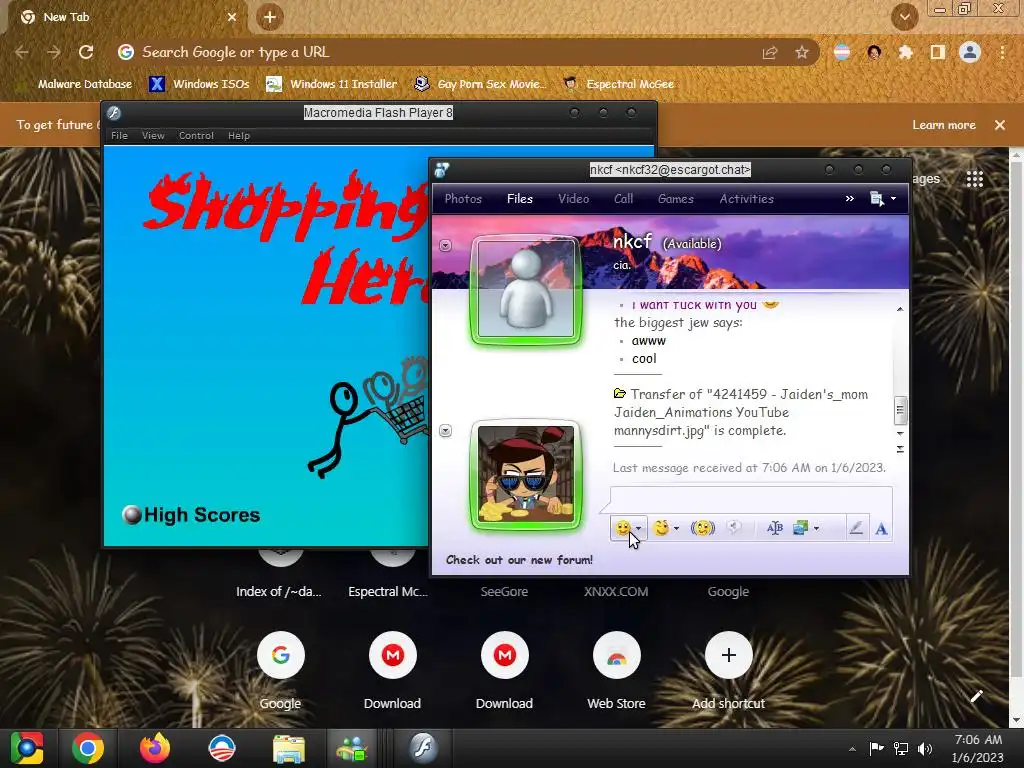This screenshot has width=1024, height=768.
Task: Open the Files tab in messenger
Action: point(520,199)
